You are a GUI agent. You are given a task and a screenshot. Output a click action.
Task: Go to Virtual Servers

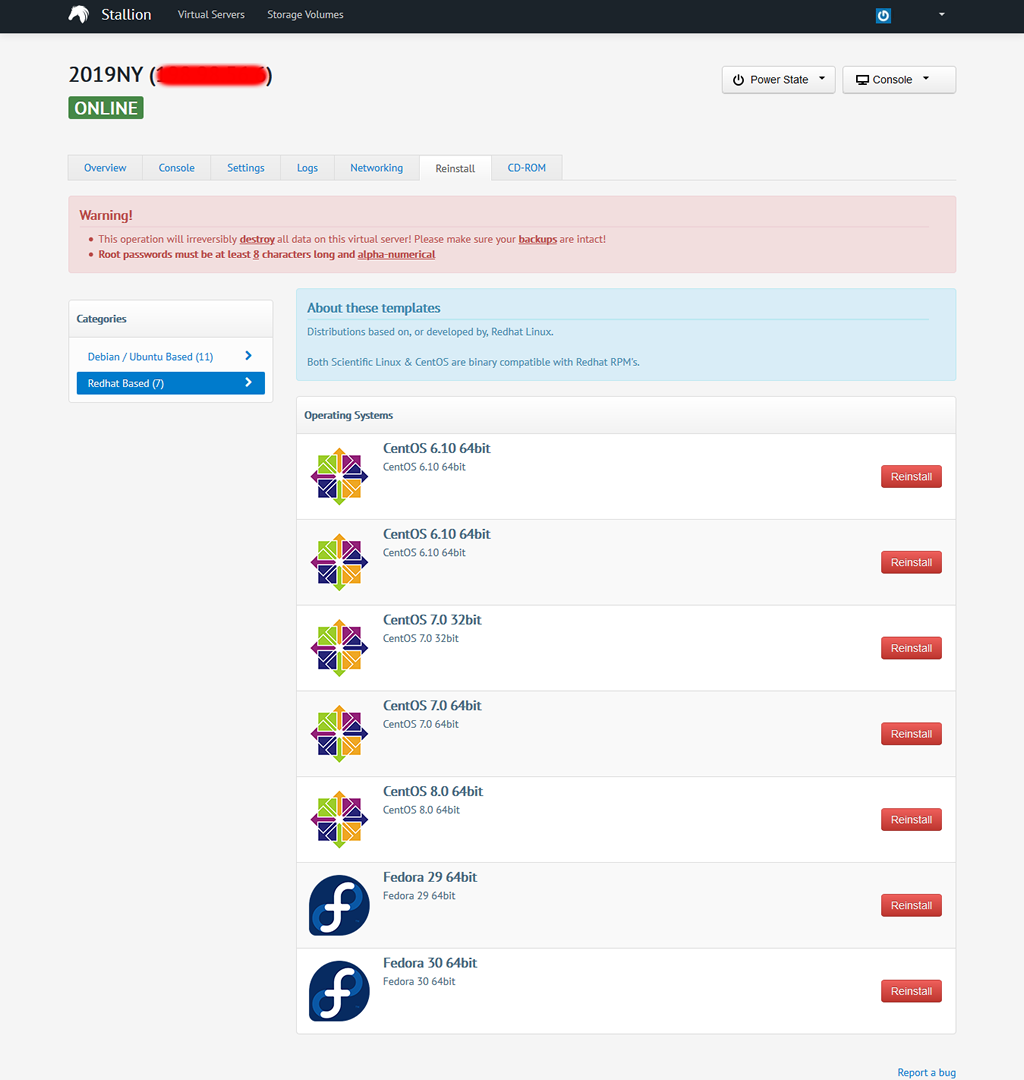211,14
